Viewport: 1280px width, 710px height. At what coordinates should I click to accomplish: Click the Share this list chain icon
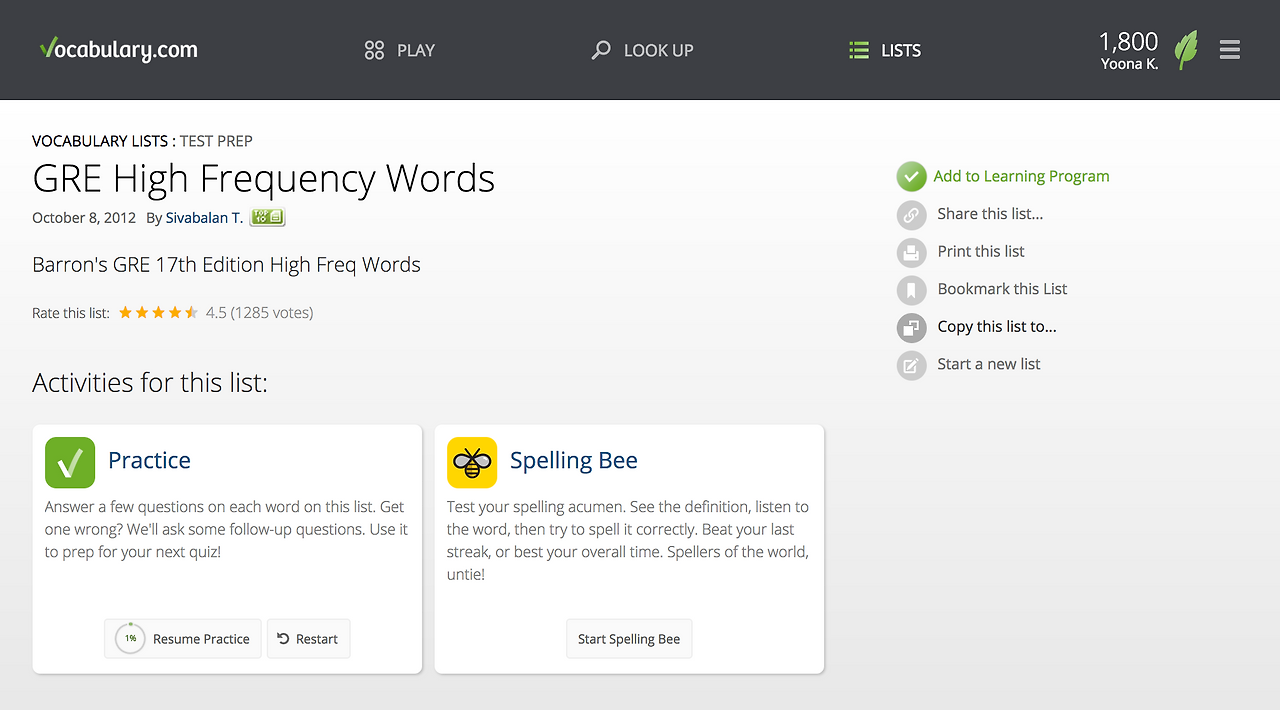click(911, 214)
